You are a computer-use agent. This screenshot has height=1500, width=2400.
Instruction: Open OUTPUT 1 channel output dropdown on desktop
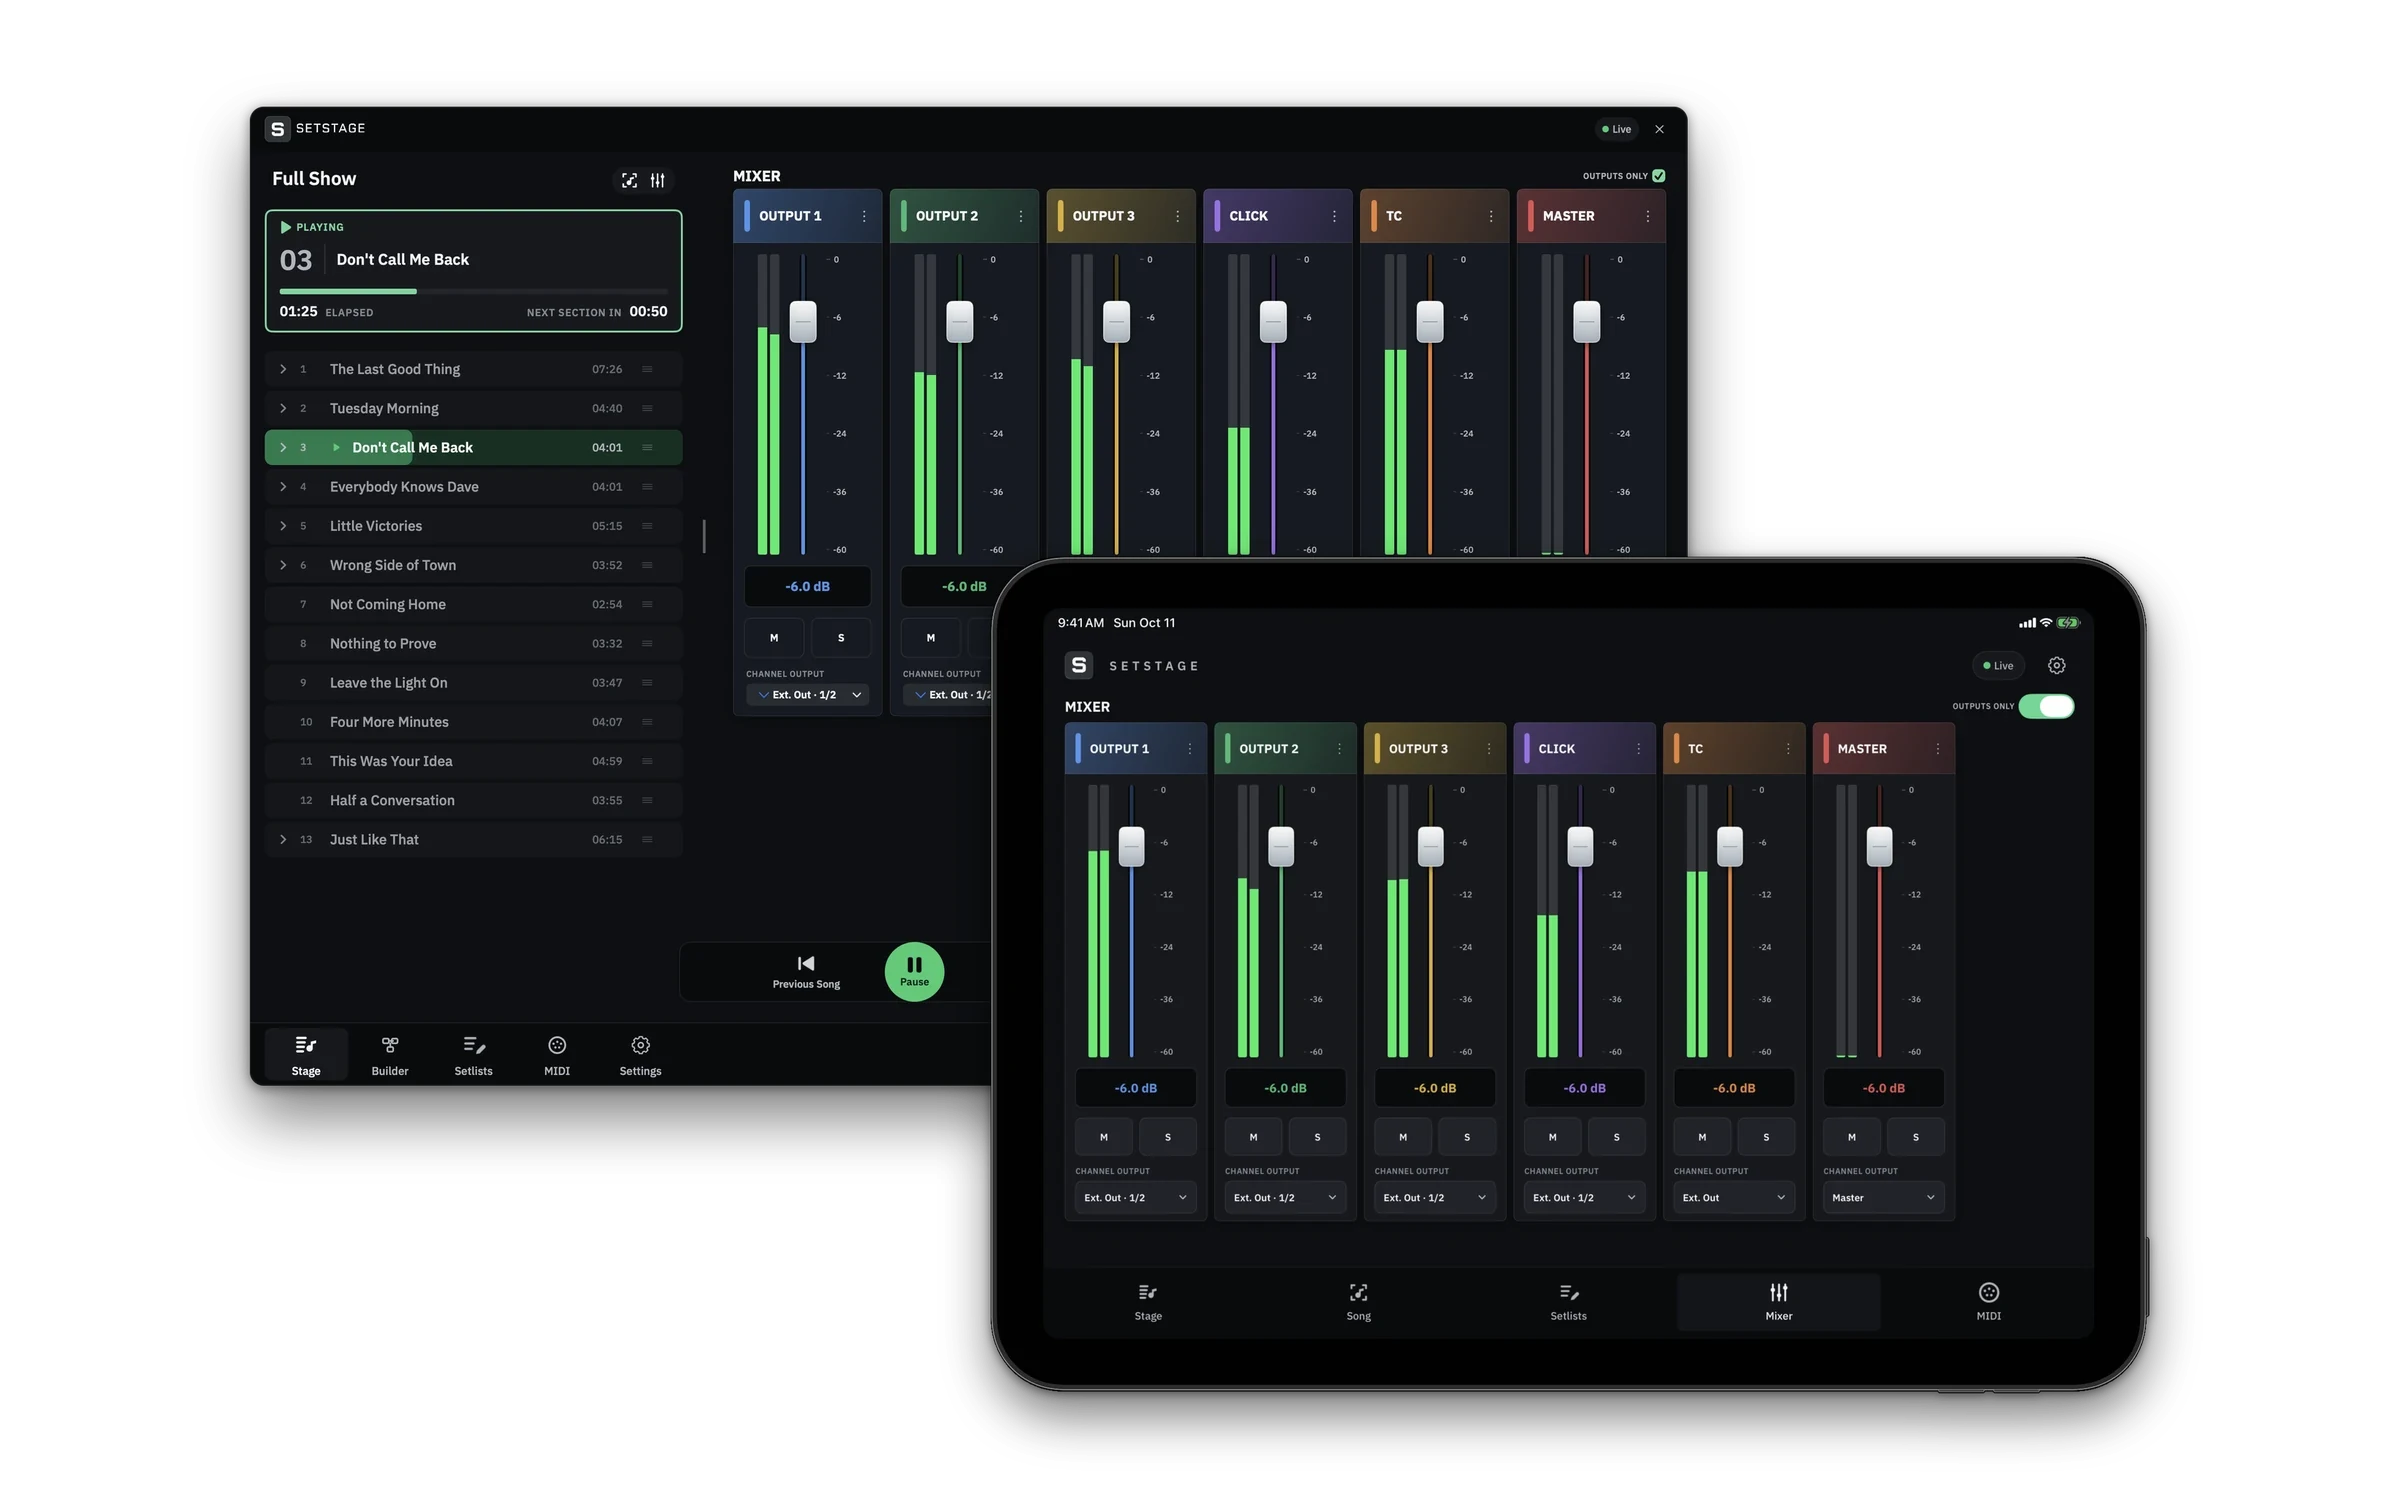[808, 695]
